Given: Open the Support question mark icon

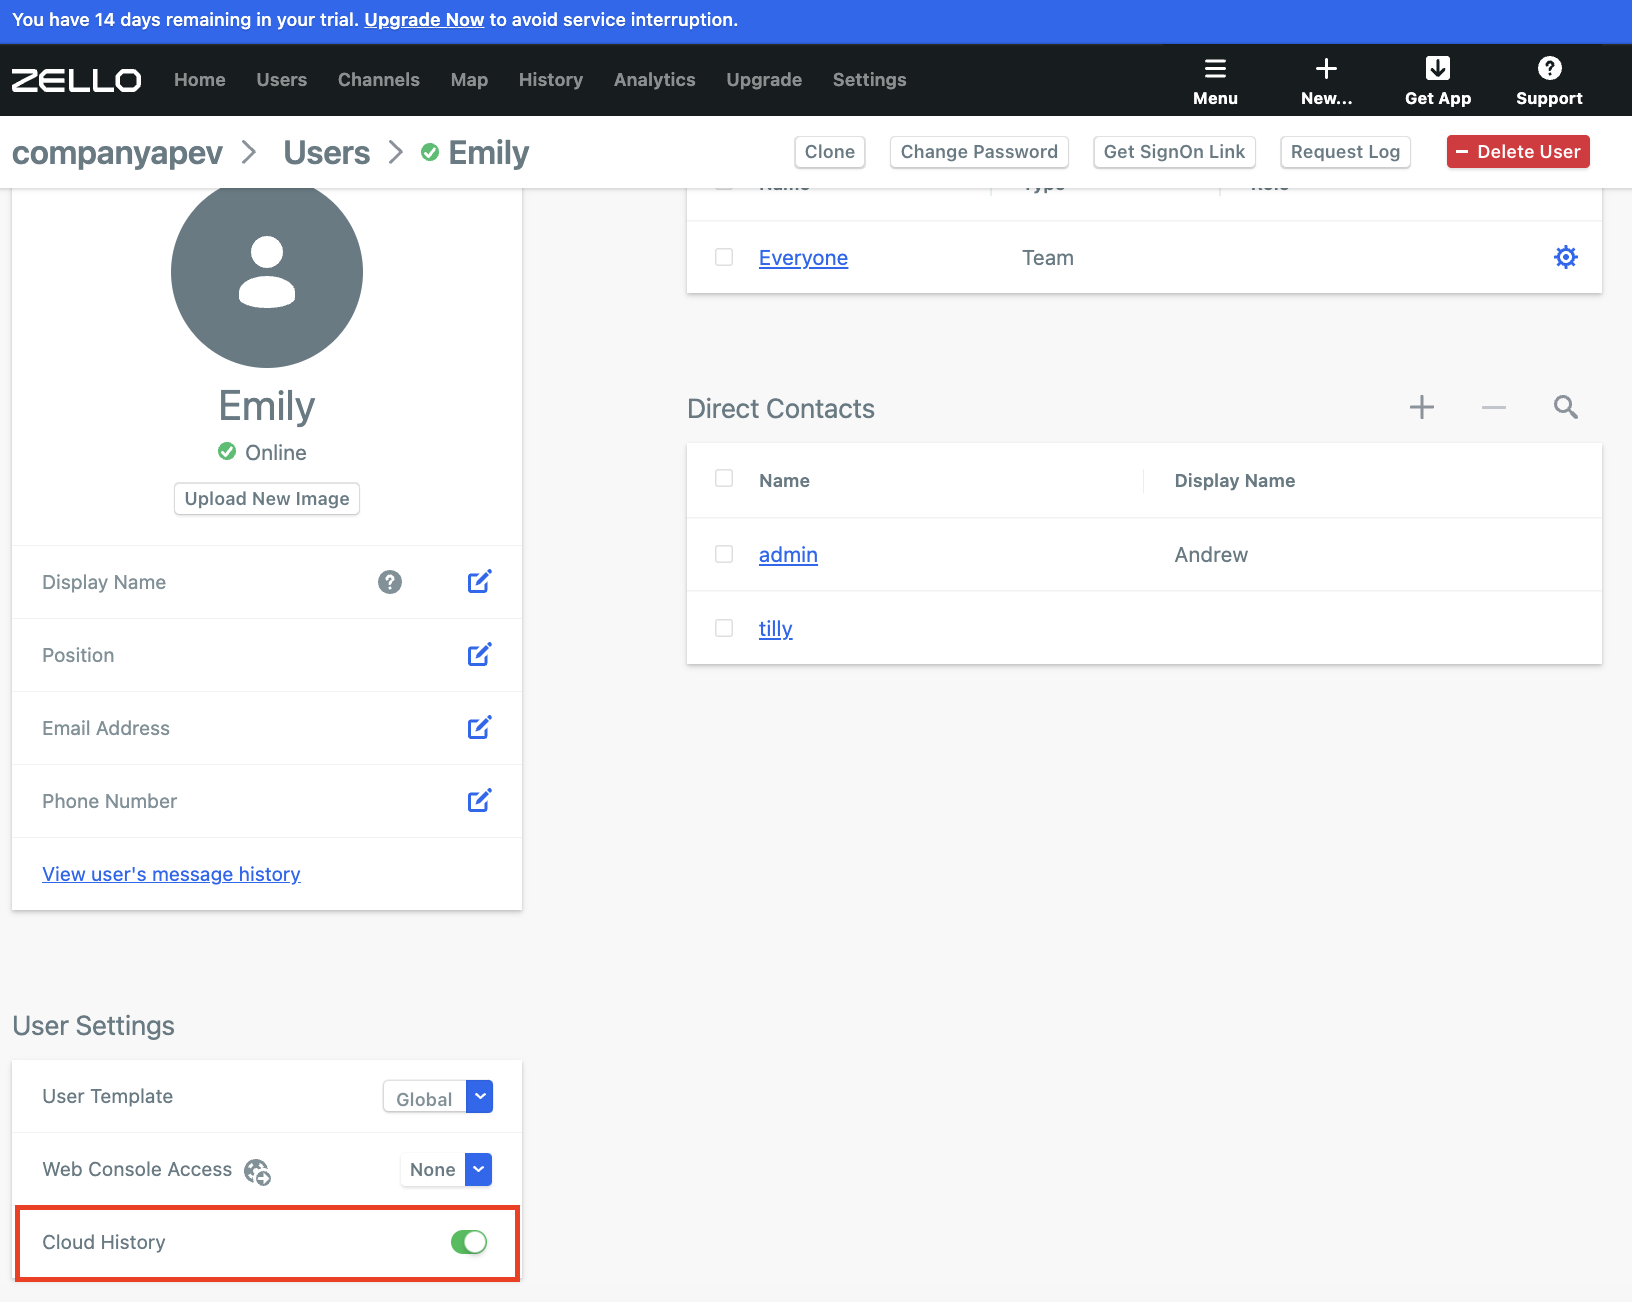Looking at the screenshot, I should (x=1549, y=68).
